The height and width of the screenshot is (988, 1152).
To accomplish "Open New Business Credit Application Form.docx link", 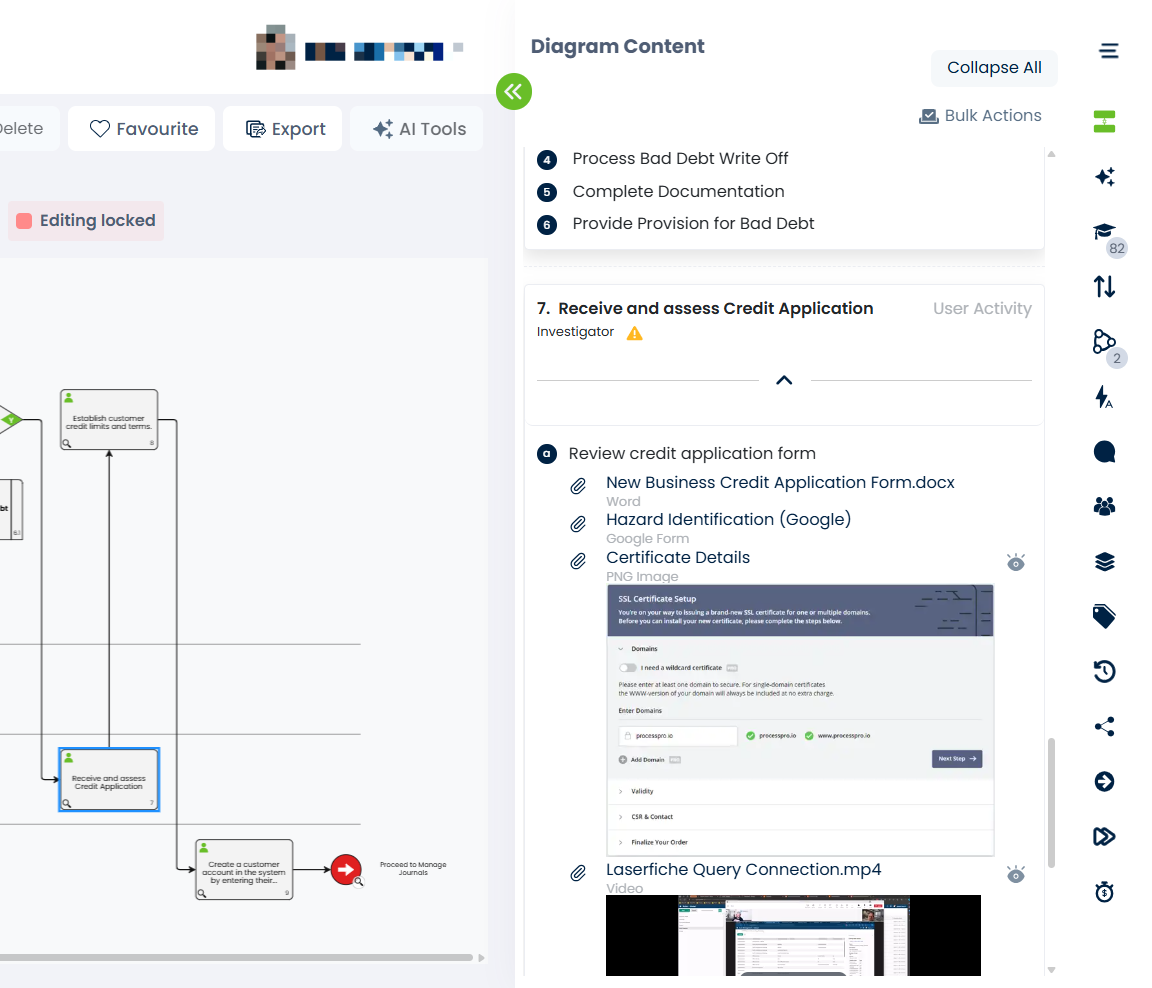I will click(x=780, y=482).
